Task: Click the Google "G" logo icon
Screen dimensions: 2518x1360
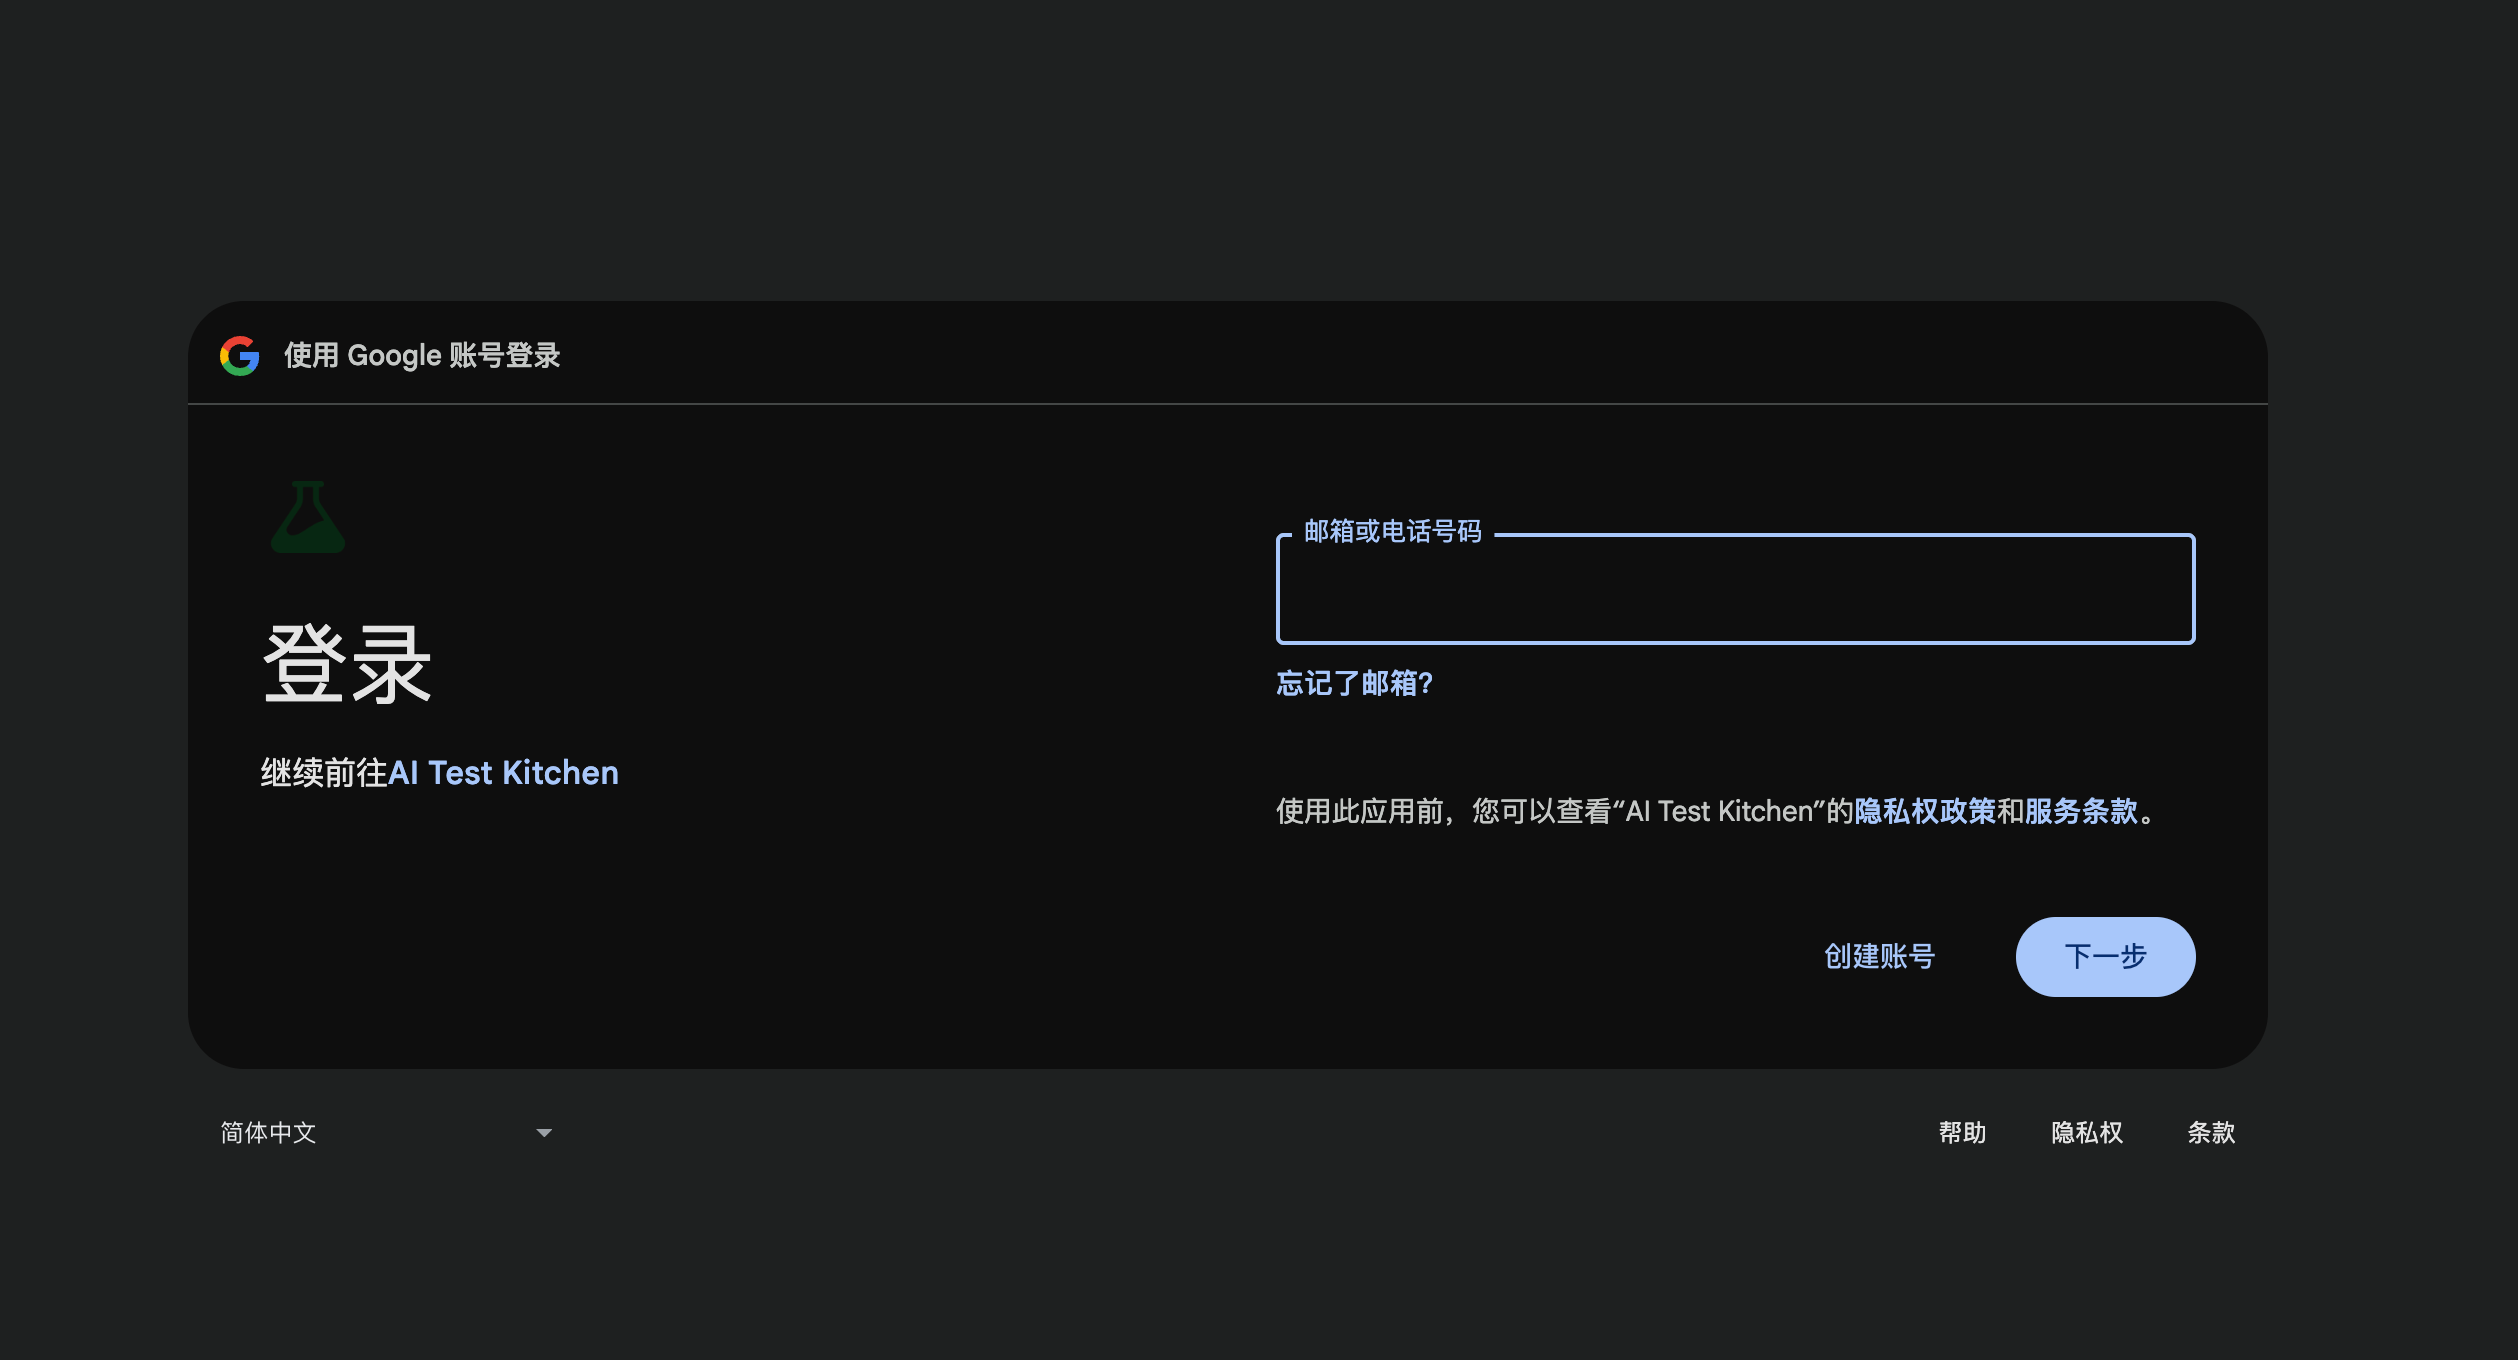Action: [x=240, y=356]
